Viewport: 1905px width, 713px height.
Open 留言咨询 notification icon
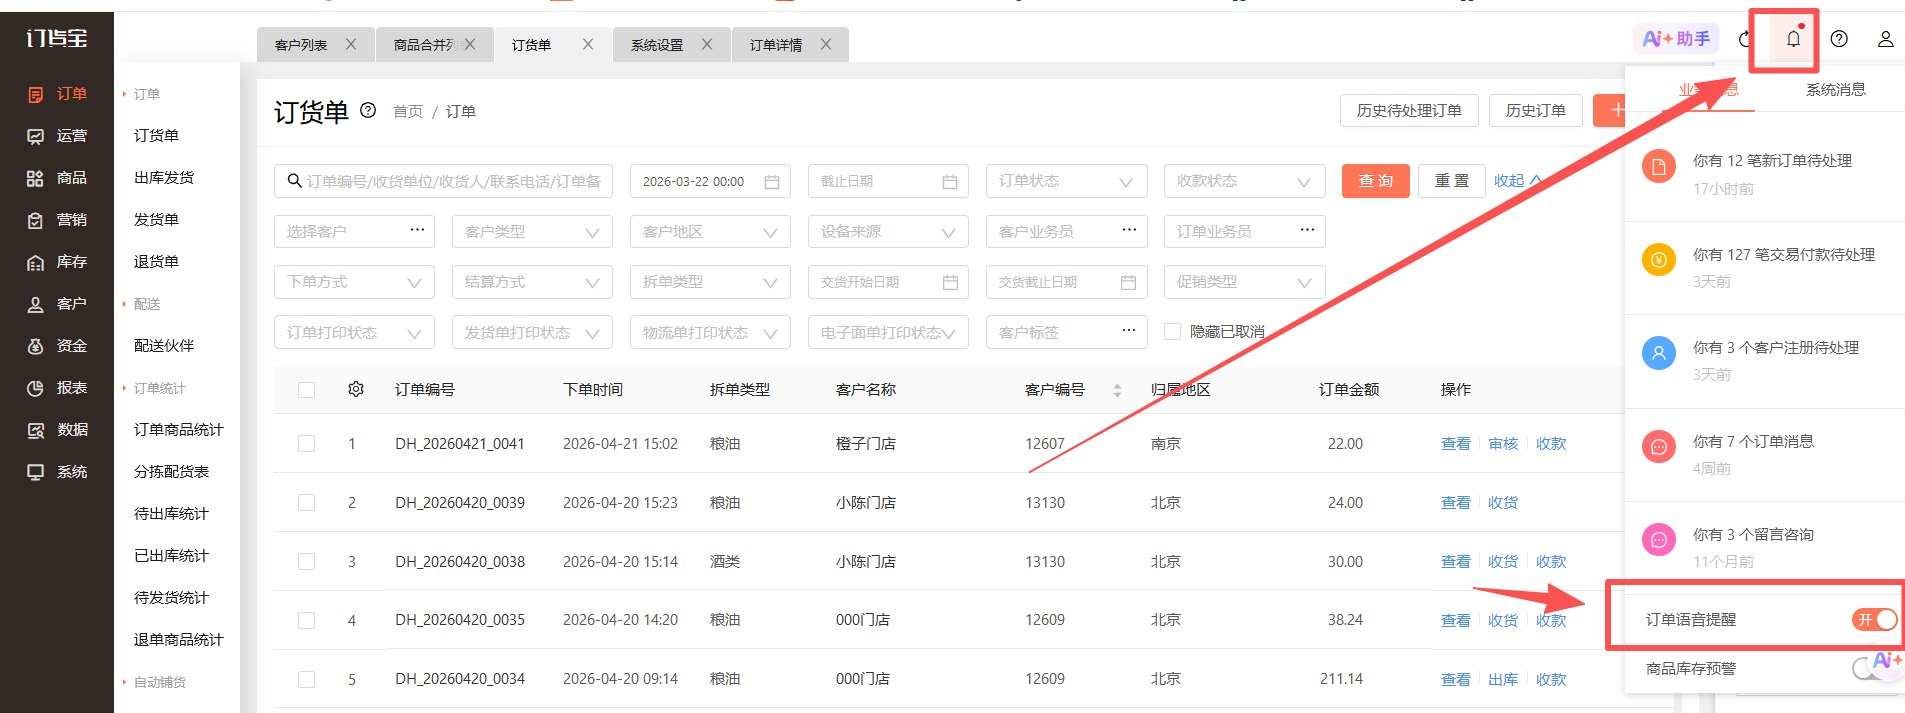[1659, 540]
